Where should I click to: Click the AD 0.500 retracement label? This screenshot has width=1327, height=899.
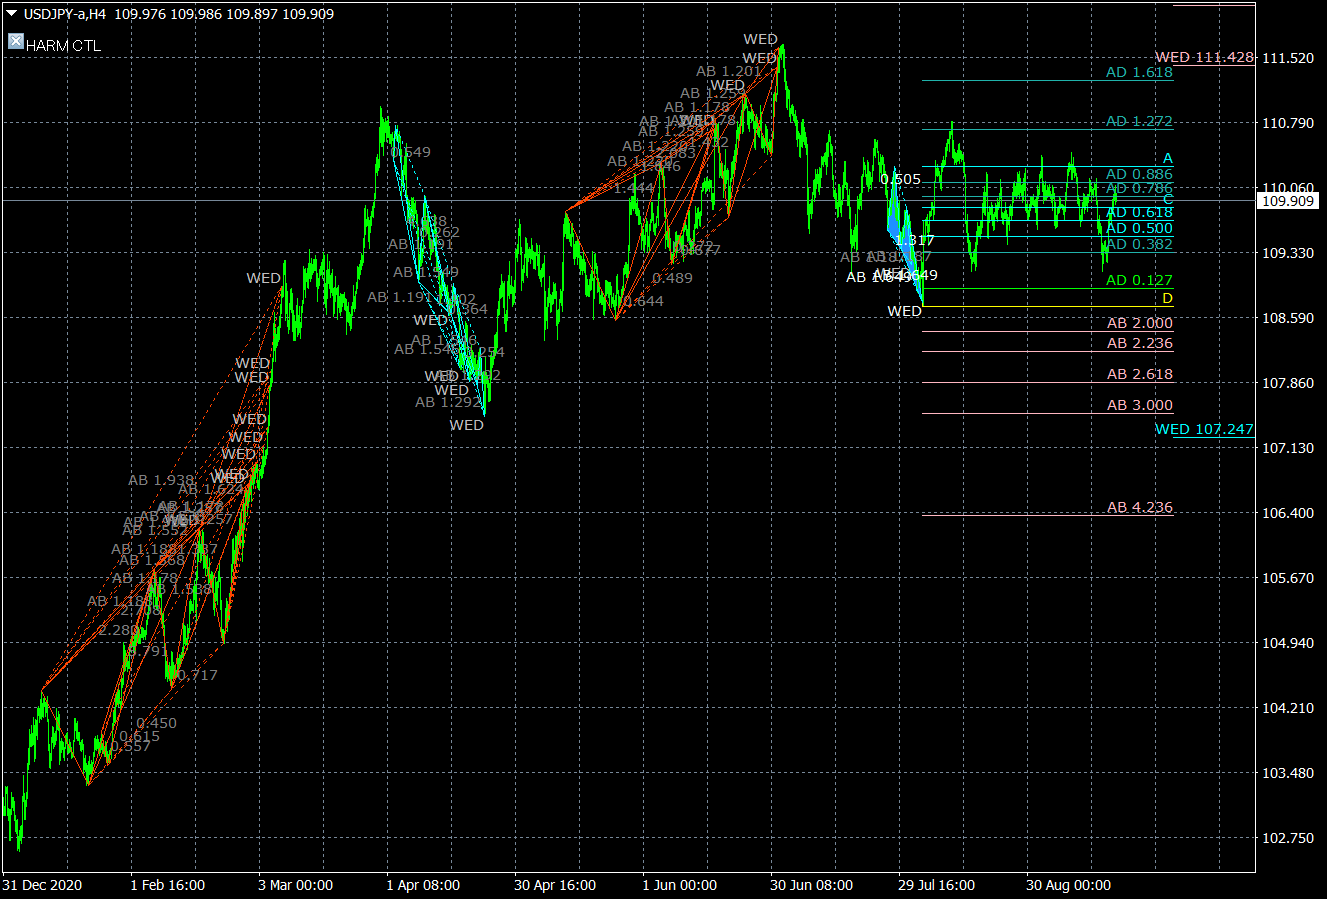coord(1139,228)
